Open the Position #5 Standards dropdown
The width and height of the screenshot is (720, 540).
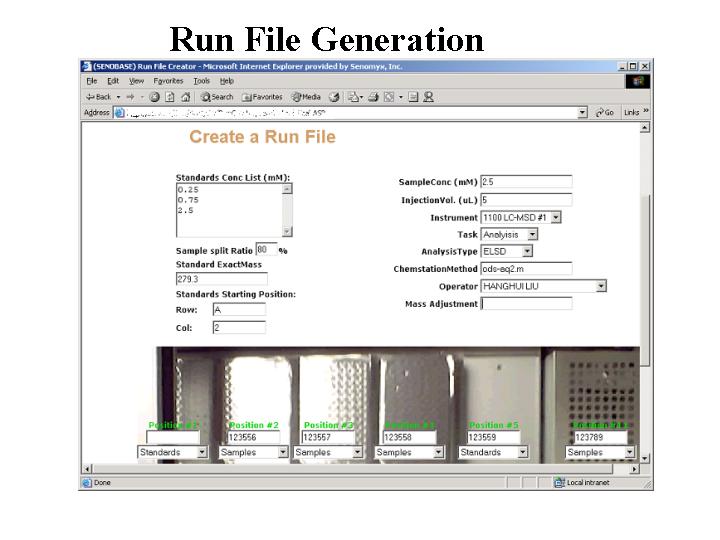point(493,452)
